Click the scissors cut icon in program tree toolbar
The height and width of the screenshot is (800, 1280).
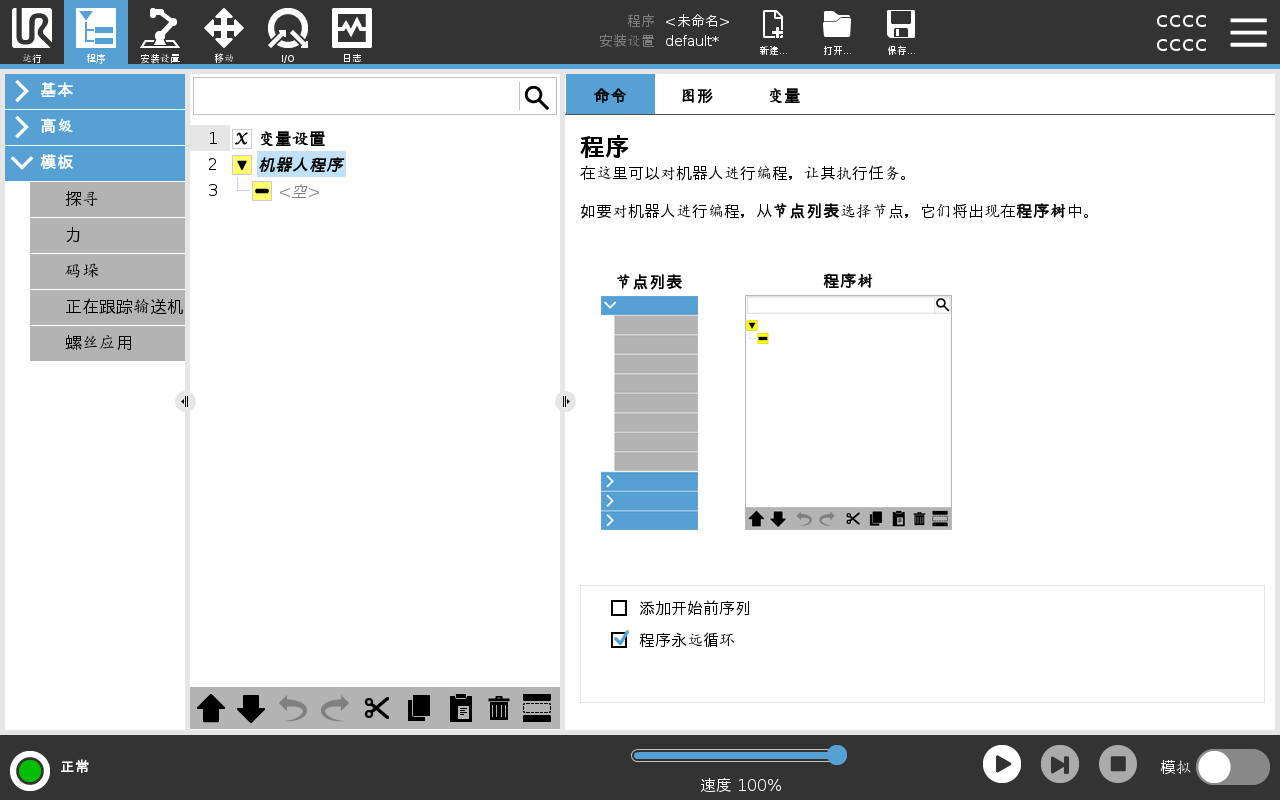(377, 708)
